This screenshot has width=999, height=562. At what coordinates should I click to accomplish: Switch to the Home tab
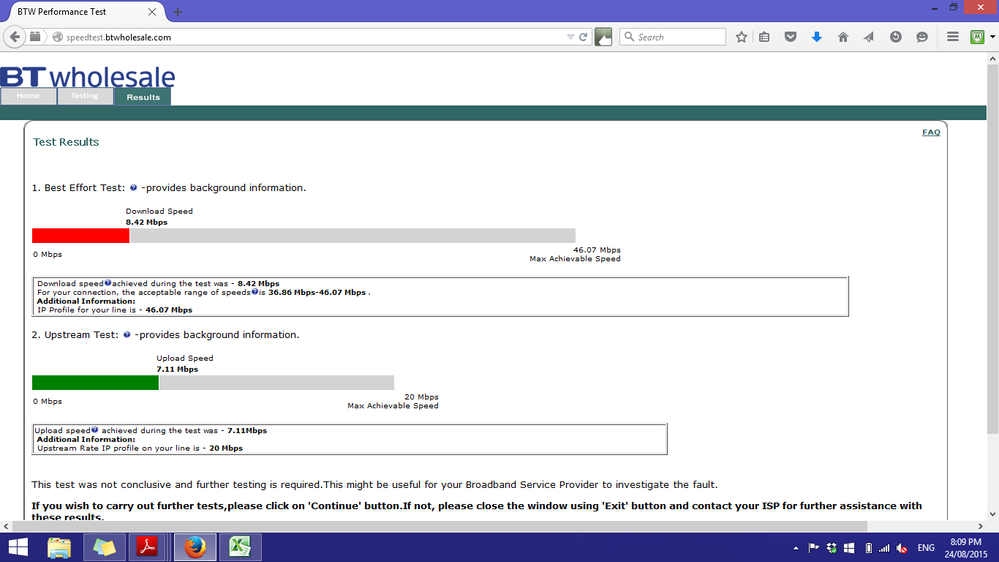click(x=28, y=96)
